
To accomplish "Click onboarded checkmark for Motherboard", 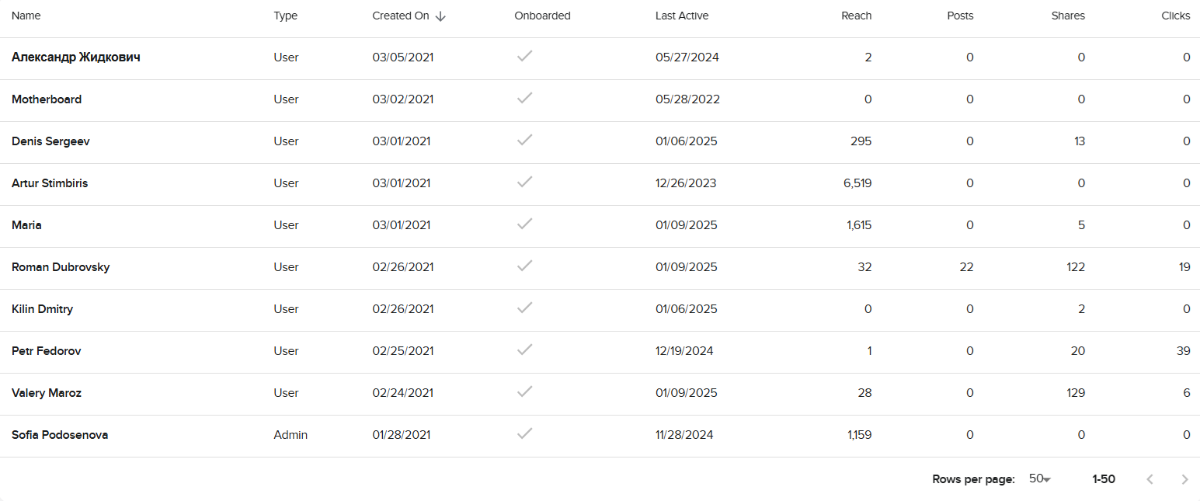I will coord(524,99).
